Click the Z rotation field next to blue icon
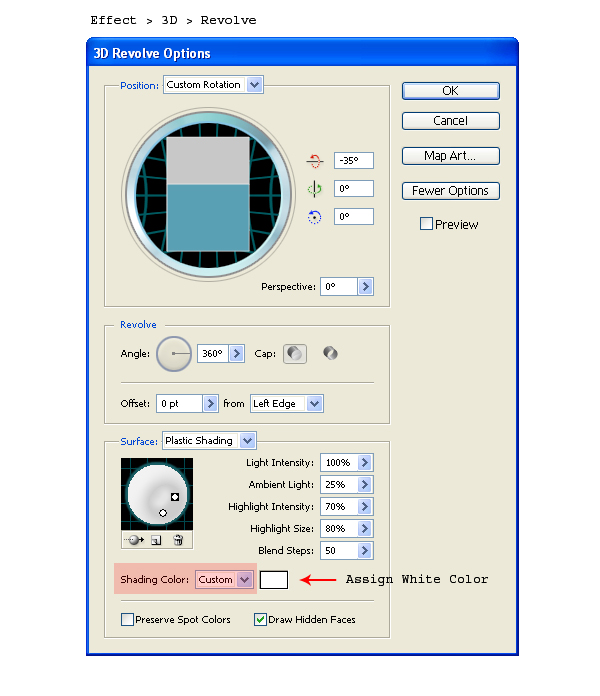This screenshot has width=600, height=696. click(x=354, y=217)
